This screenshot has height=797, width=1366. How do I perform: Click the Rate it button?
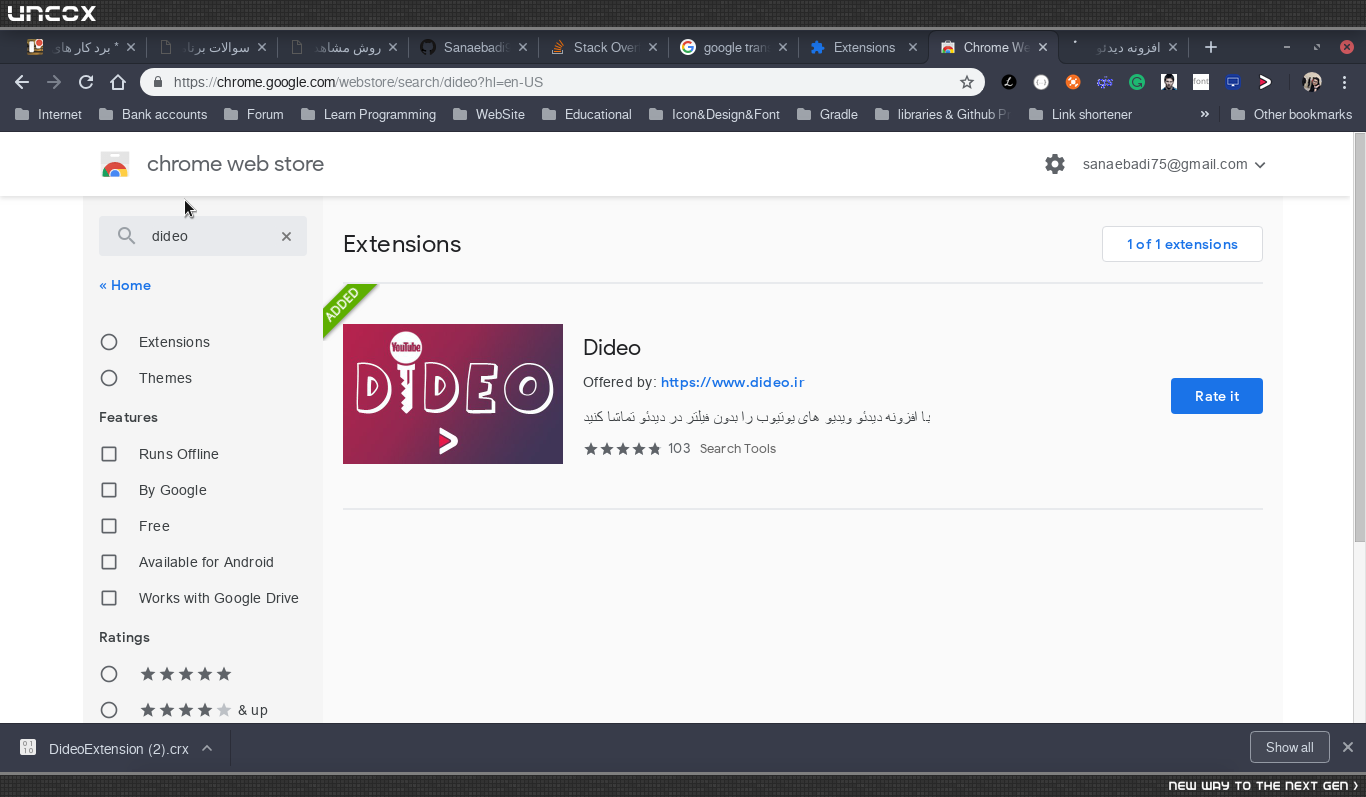[x=1217, y=396]
